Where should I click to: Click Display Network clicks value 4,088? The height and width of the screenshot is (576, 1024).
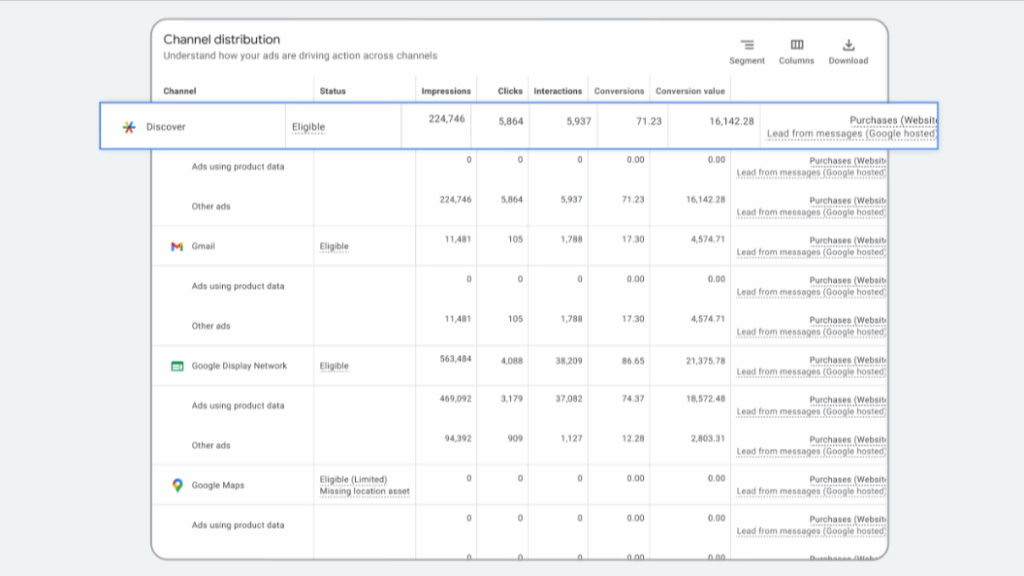click(x=511, y=360)
